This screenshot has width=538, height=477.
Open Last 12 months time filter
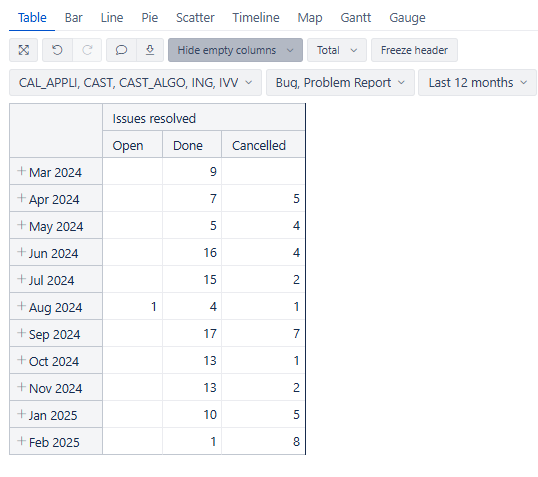coord(477,83)
